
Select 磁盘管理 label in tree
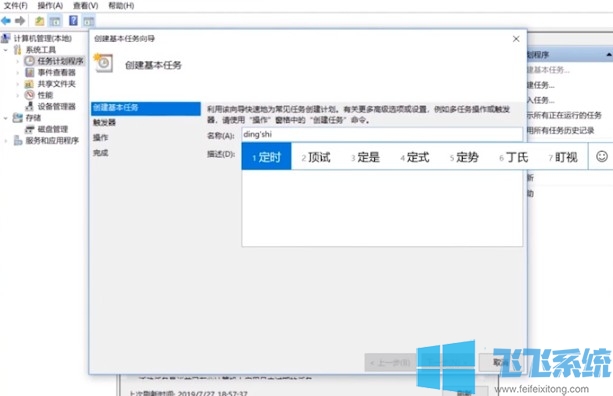click(53, 129)
